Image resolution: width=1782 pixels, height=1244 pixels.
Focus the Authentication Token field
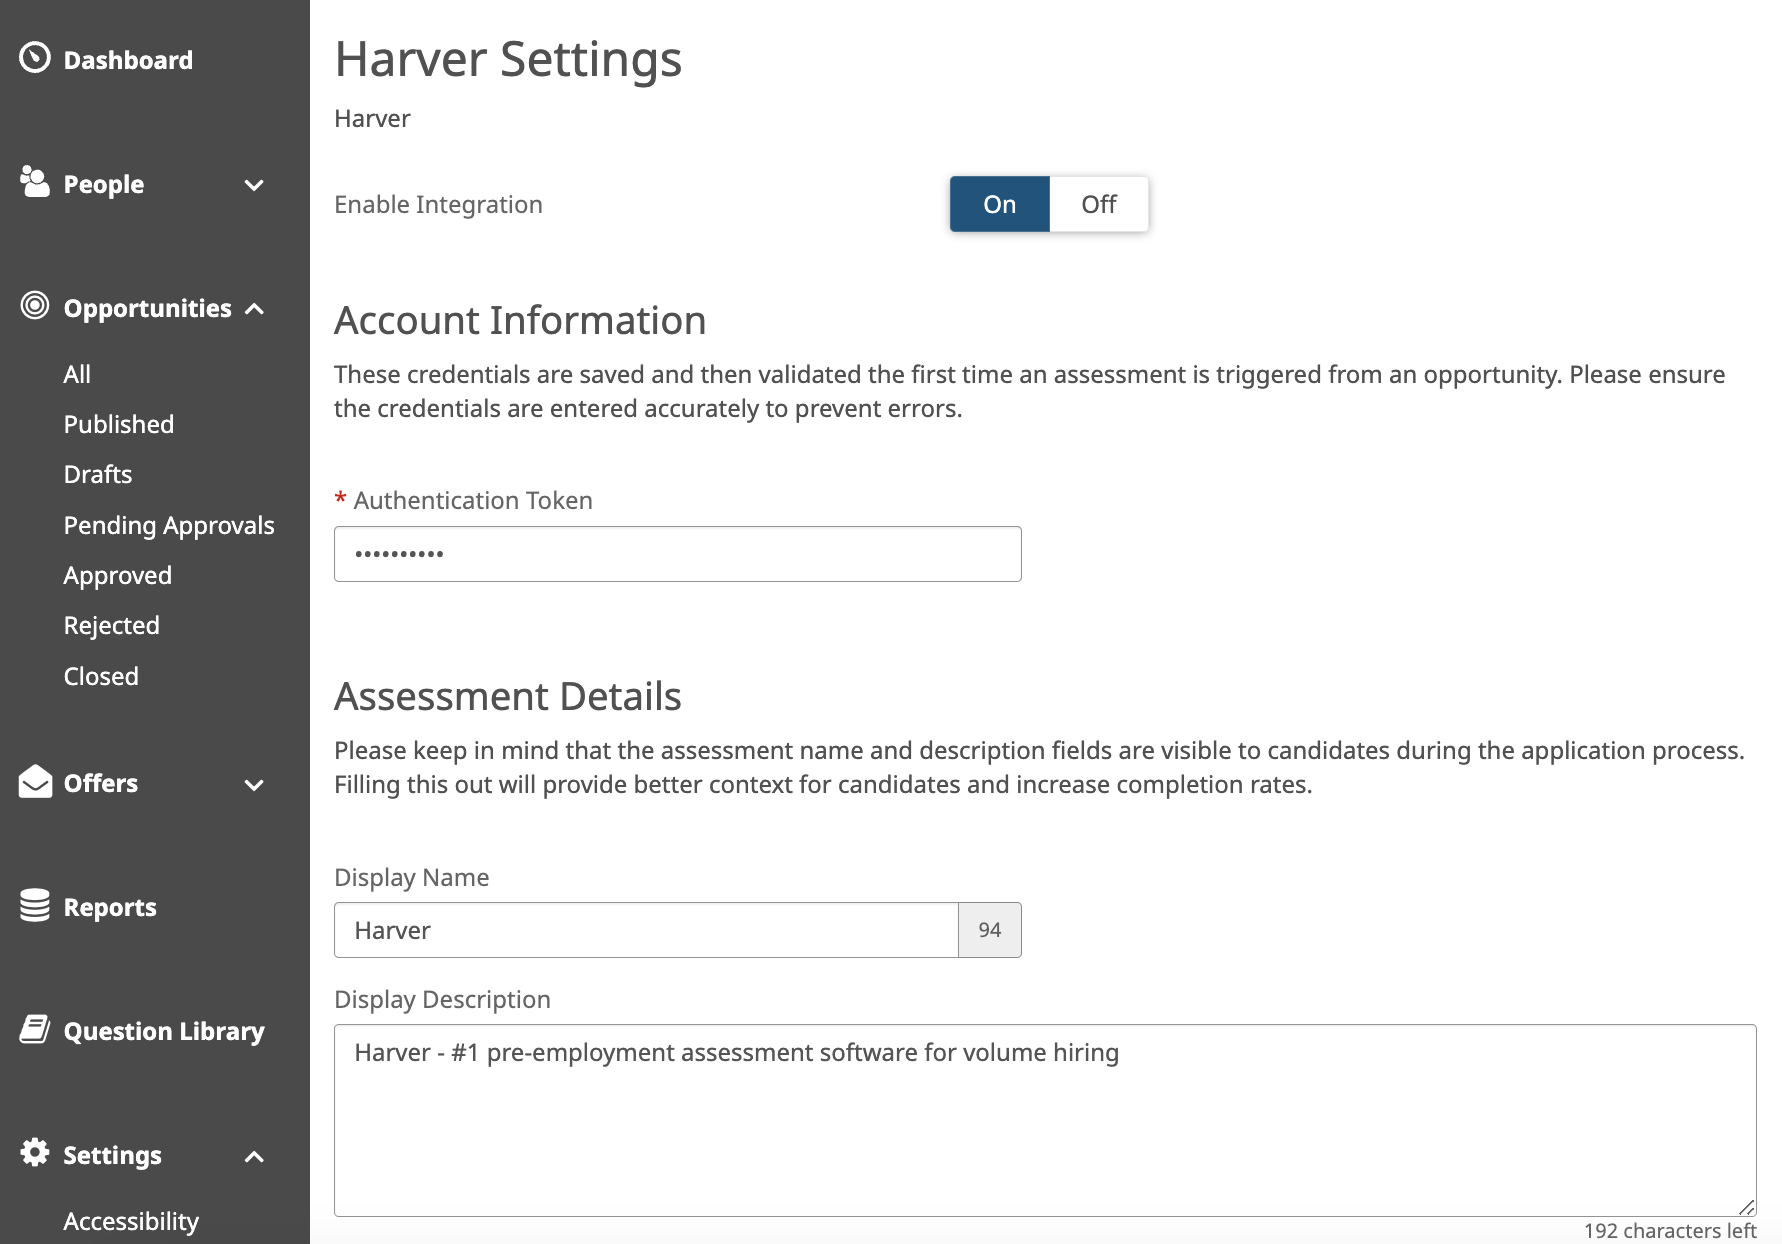(678, 554)
